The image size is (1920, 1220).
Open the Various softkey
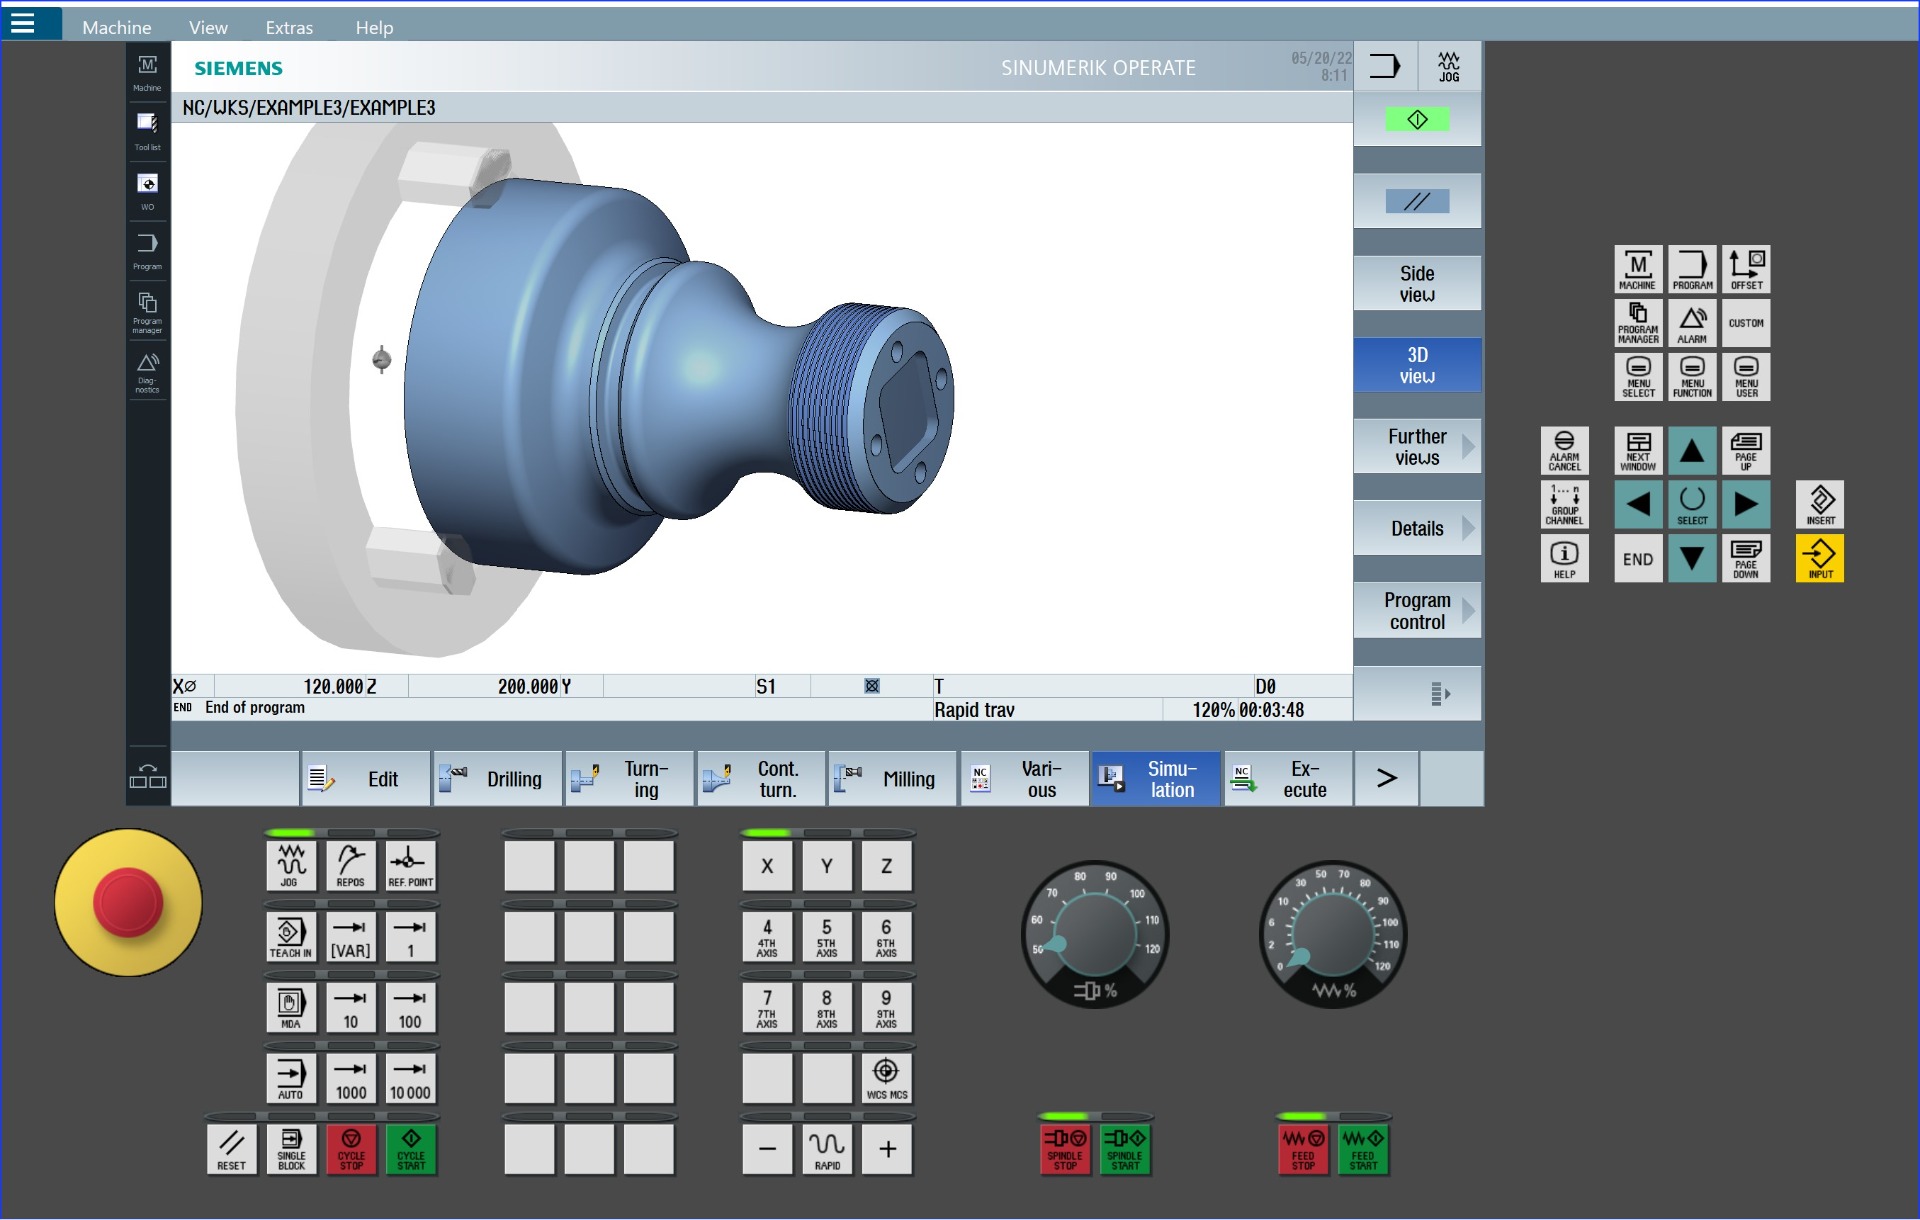coord(1024,779)
